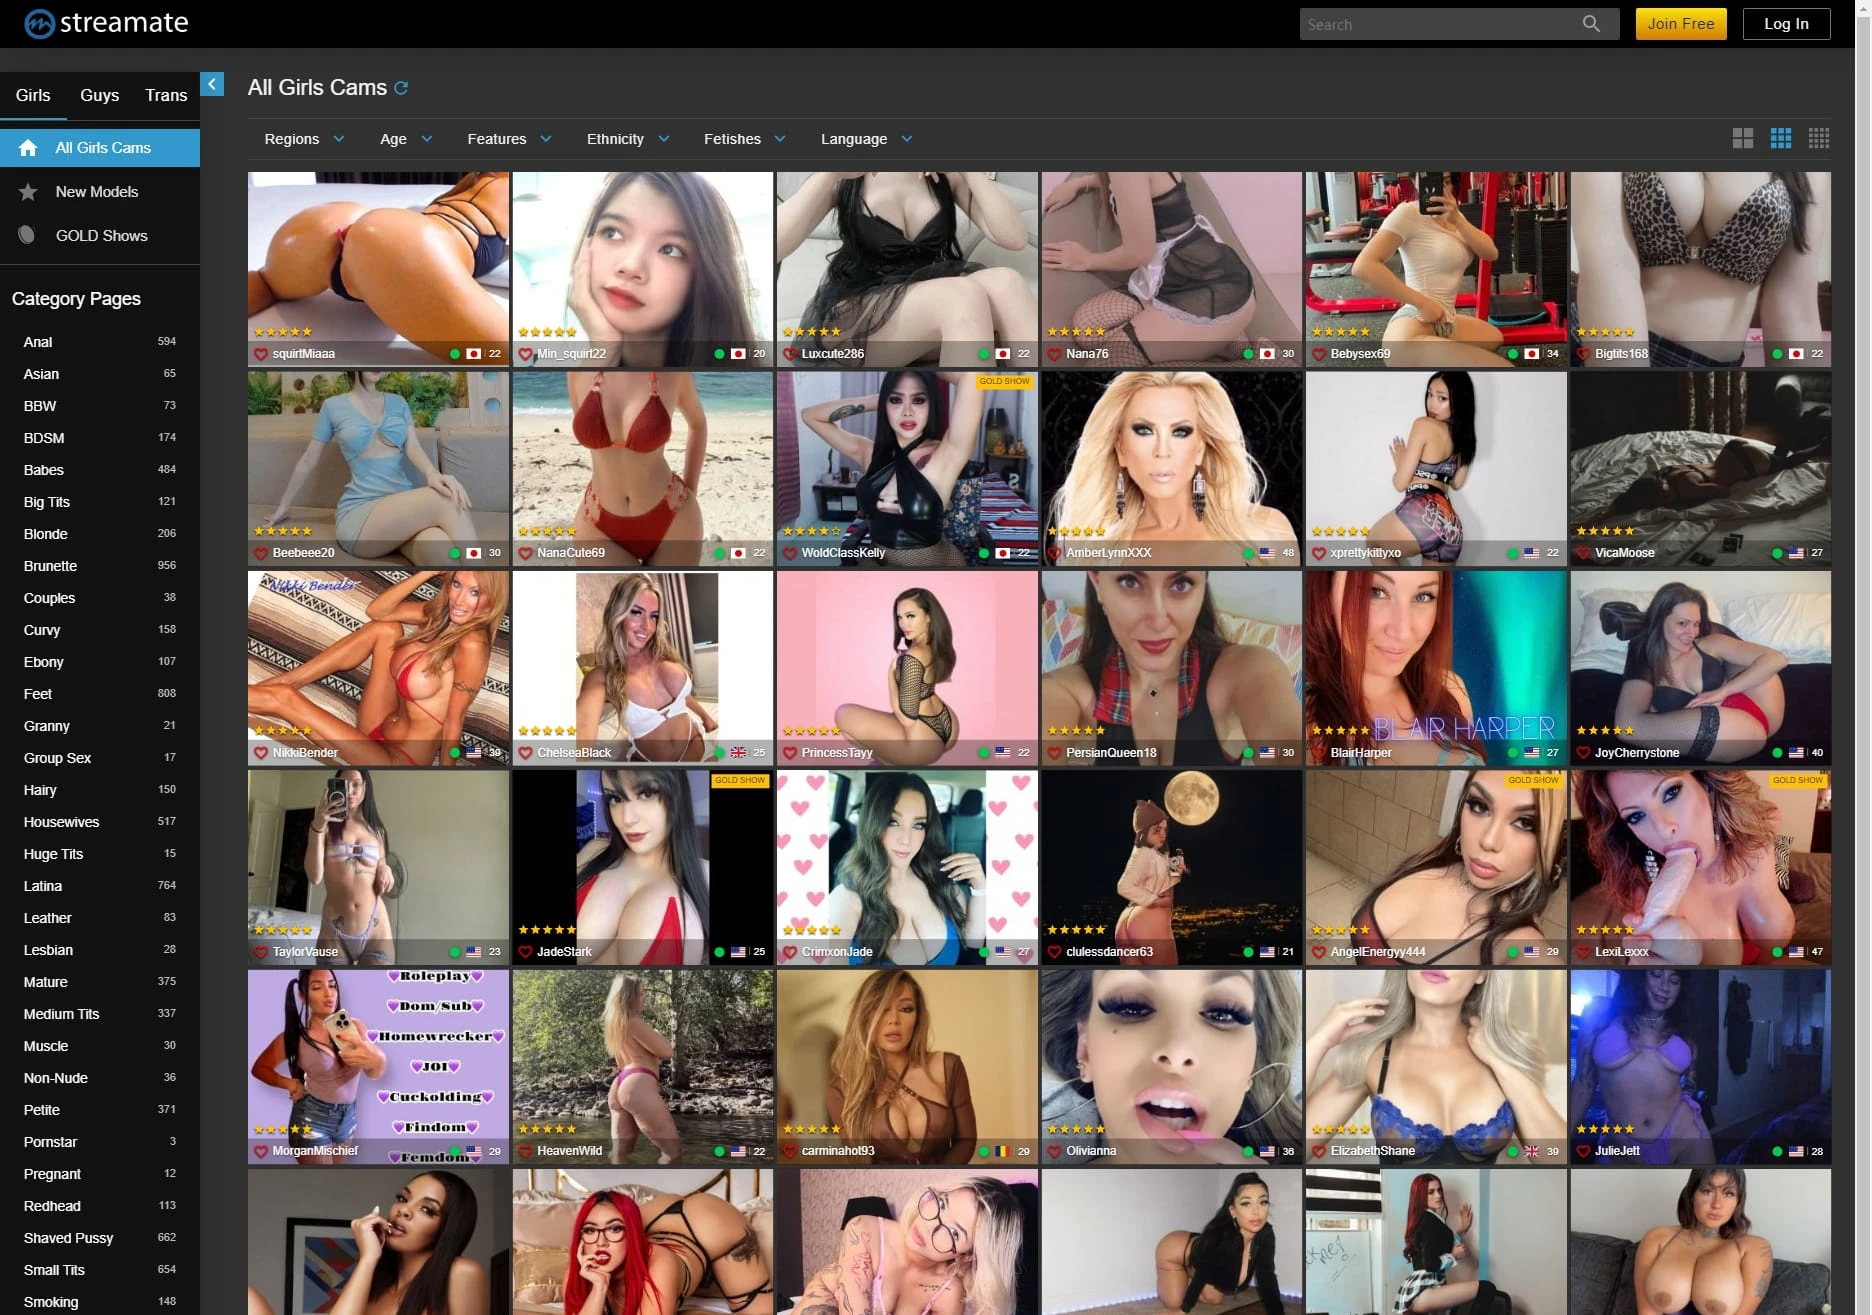Open New Models via the star icon
This screenshot has width=1872, height=1315.
coord(28,192)
